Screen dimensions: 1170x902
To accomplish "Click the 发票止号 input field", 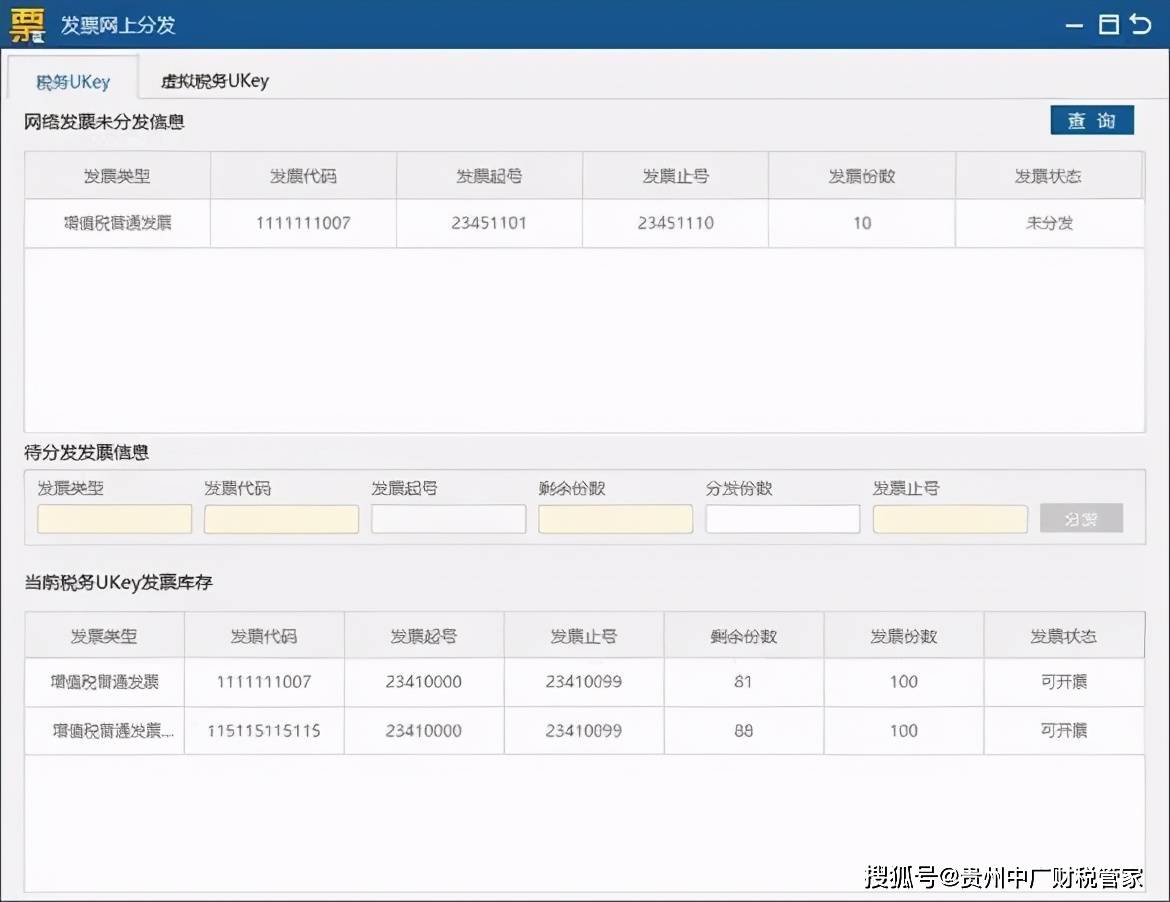I will coord(949,518).
